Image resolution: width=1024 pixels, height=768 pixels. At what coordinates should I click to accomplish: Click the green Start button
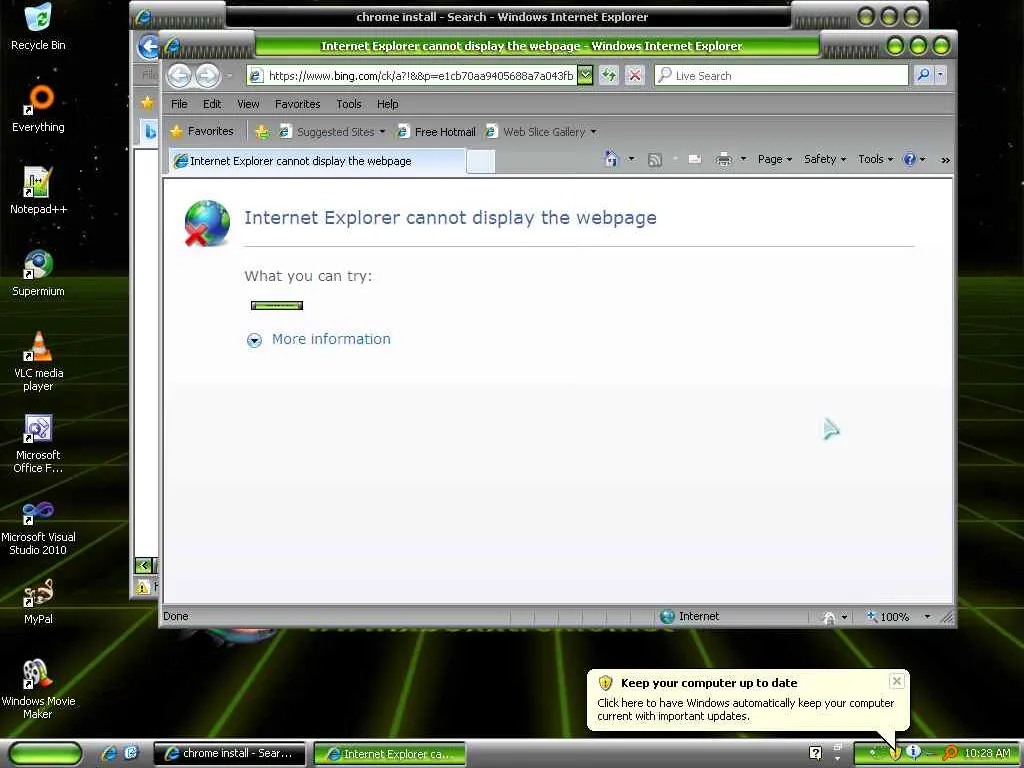click(x=44, y=754)
